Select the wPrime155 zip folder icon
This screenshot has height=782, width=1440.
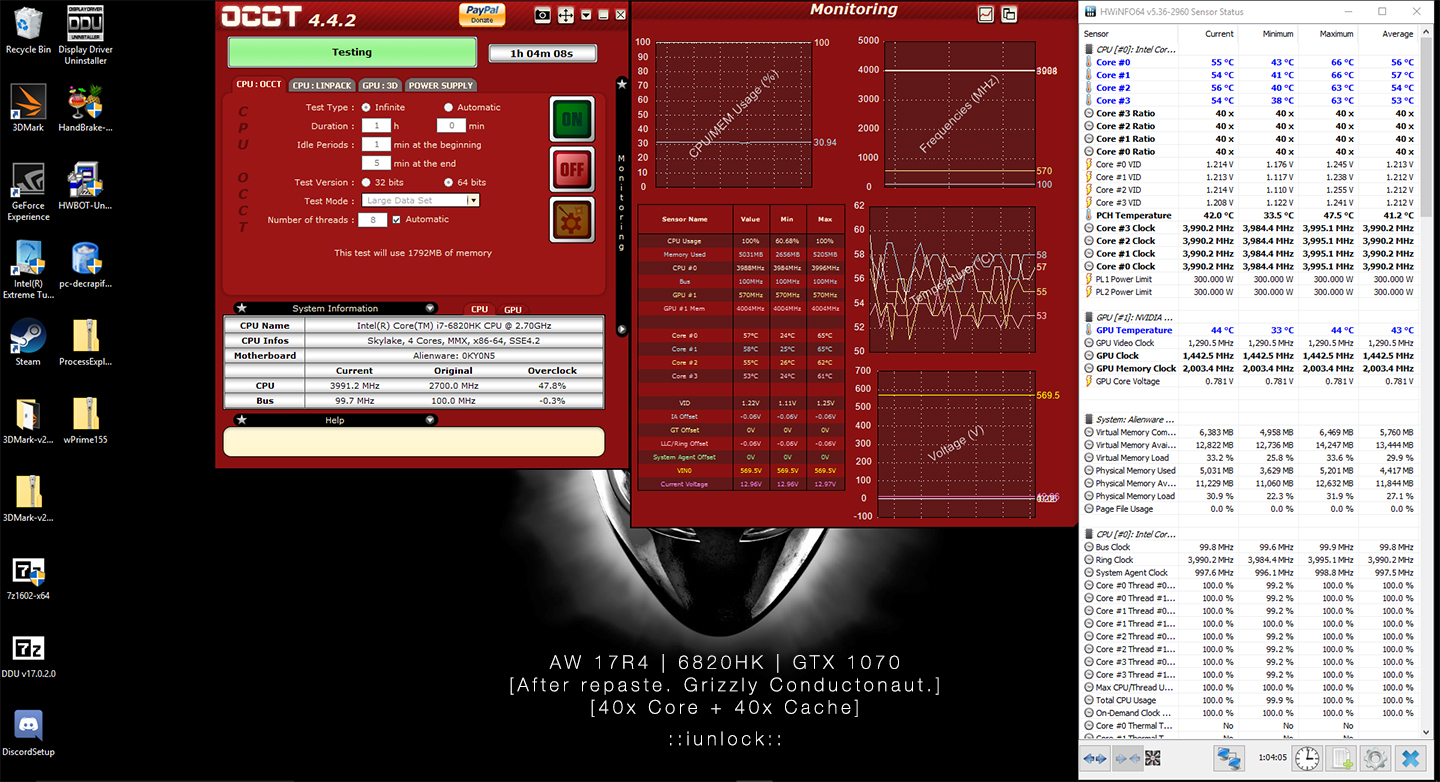pyautogui.click(x=85, y=420)
